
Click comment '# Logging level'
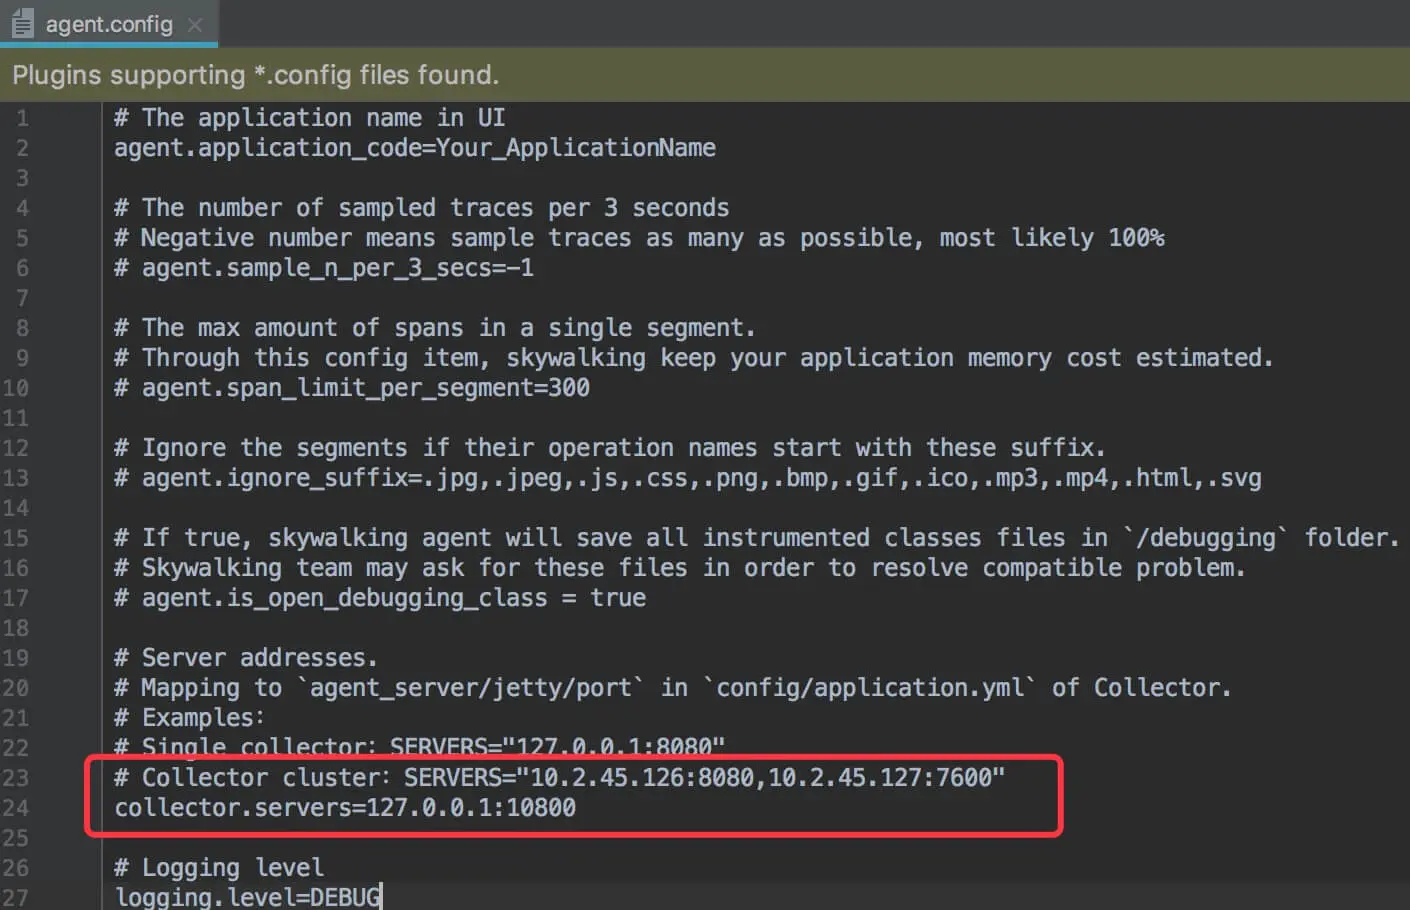pyautogui.click(x=219, y=868)
